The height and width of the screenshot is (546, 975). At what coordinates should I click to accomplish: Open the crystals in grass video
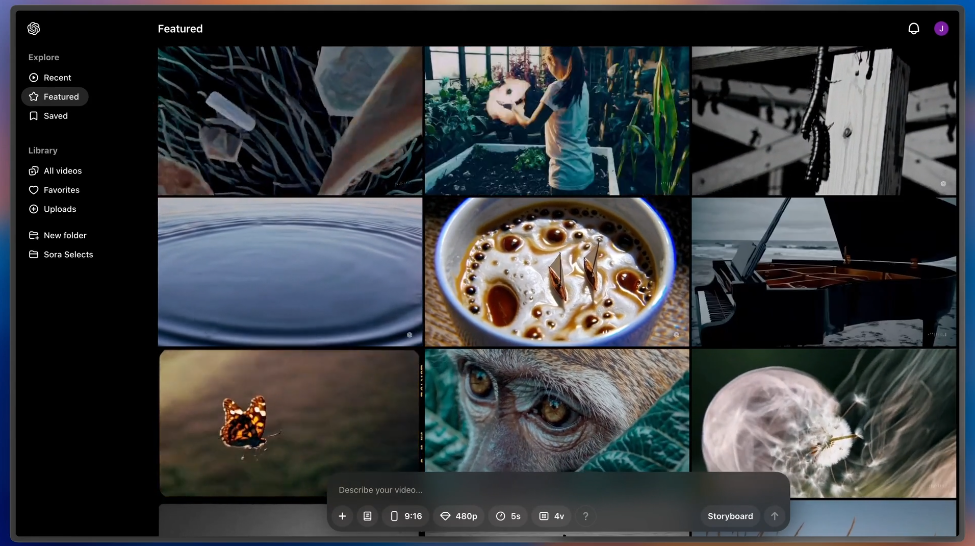point(290,121)
